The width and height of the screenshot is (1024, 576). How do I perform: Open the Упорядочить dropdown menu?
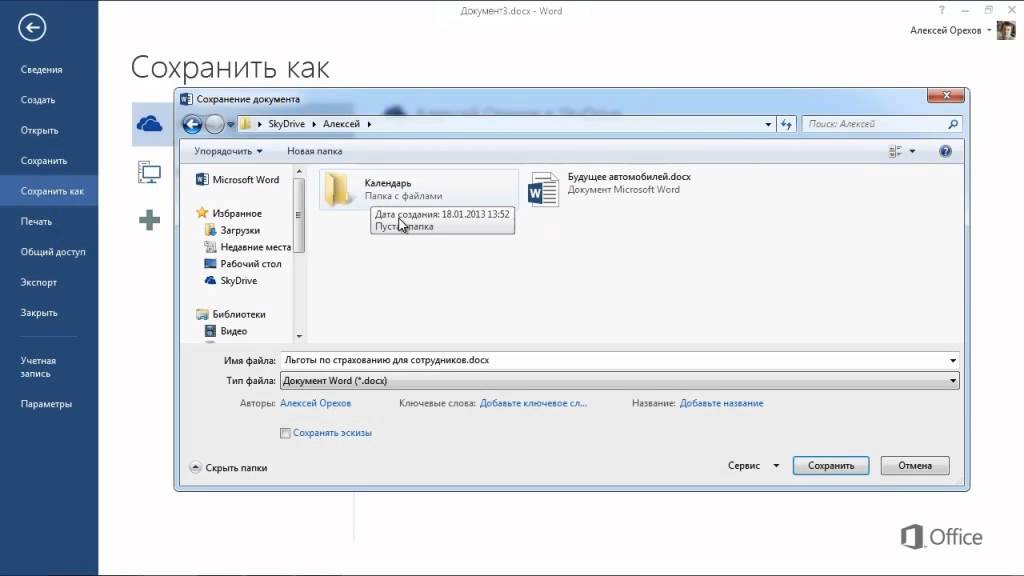pos(228,152)
